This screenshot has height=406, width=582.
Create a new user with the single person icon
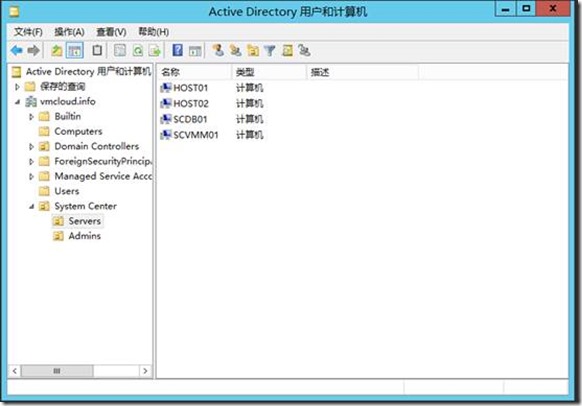coord(218,50)
